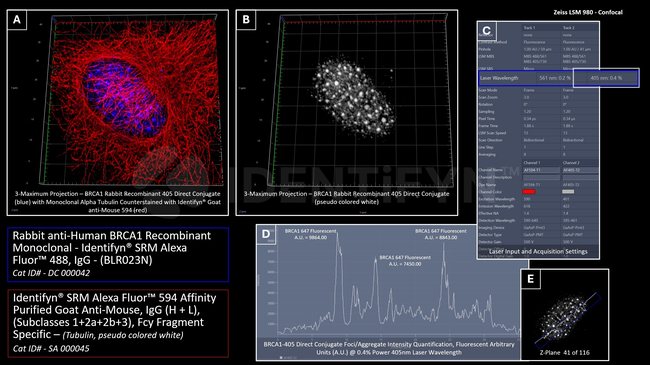This screenshot has height=365, width=650.
Task: Click the Cat ID# - DC 000042 text
Action: [51, 273]
